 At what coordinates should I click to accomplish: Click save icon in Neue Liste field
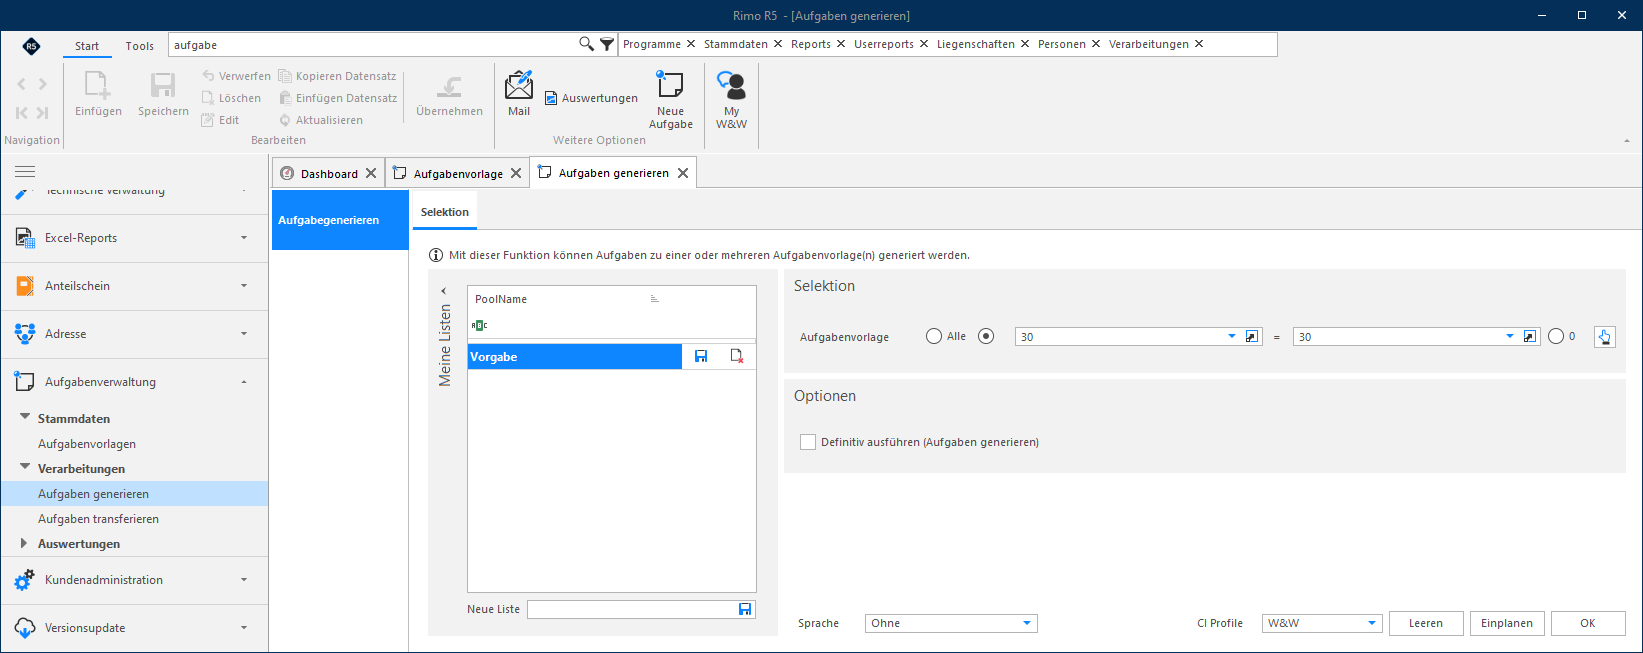coord(745,609)
